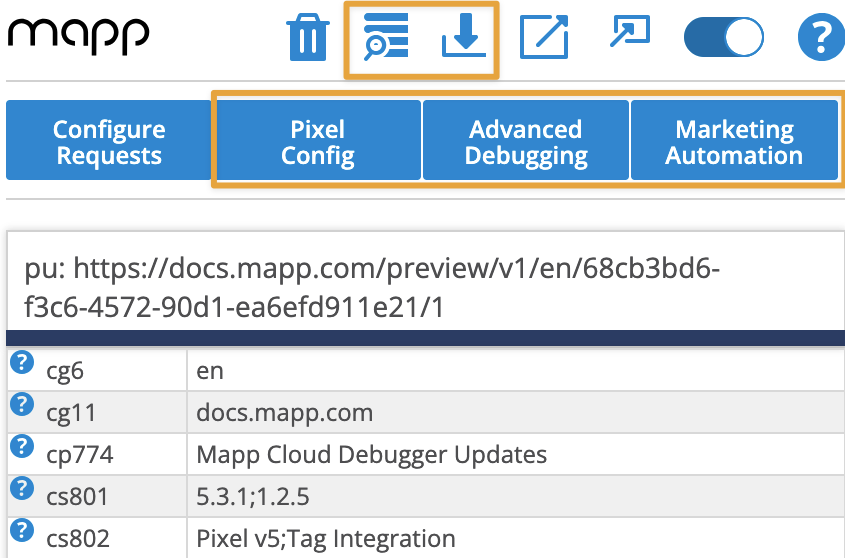Select the cg6 parameter name
This screenshot has width=845, height=558.
click(65, 371)
